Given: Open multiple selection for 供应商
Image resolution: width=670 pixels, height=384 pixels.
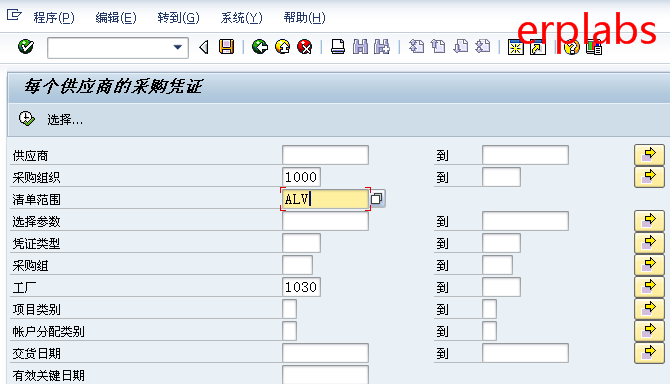Looking at the screenshot, I should (649, 155).
